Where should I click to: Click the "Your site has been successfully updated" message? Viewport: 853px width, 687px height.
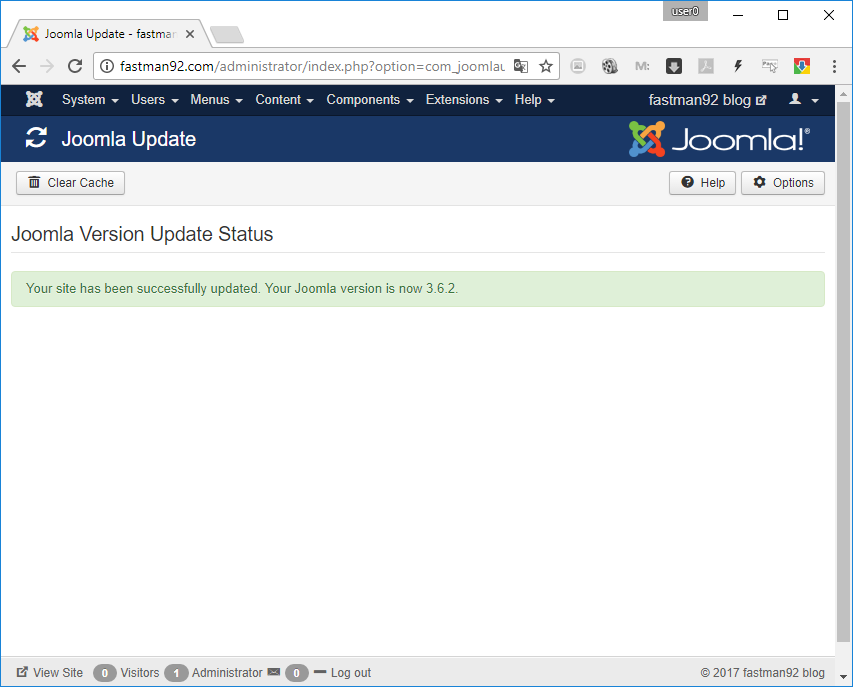pos(242,288)
